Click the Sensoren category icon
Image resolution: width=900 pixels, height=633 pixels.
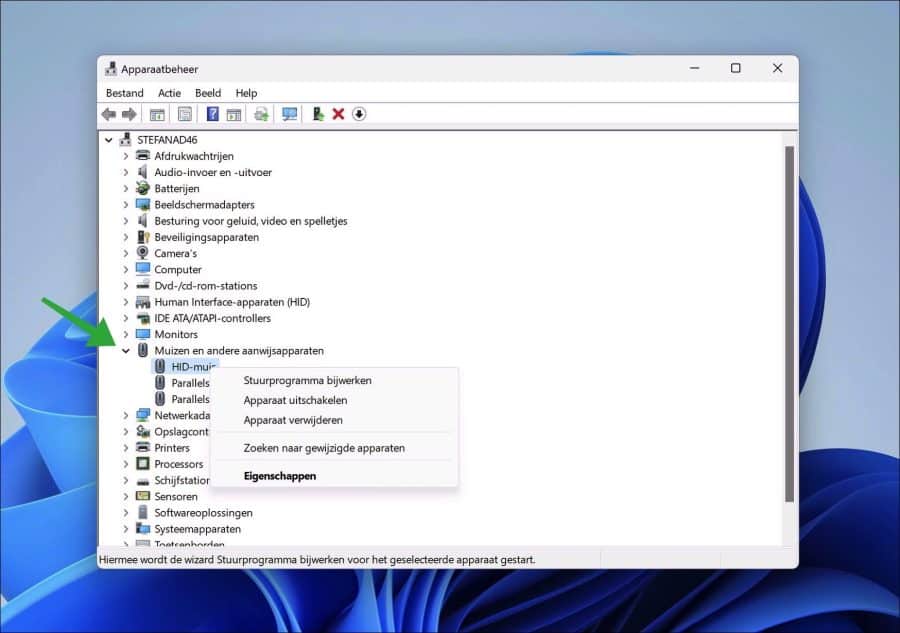tap(143, 496)
